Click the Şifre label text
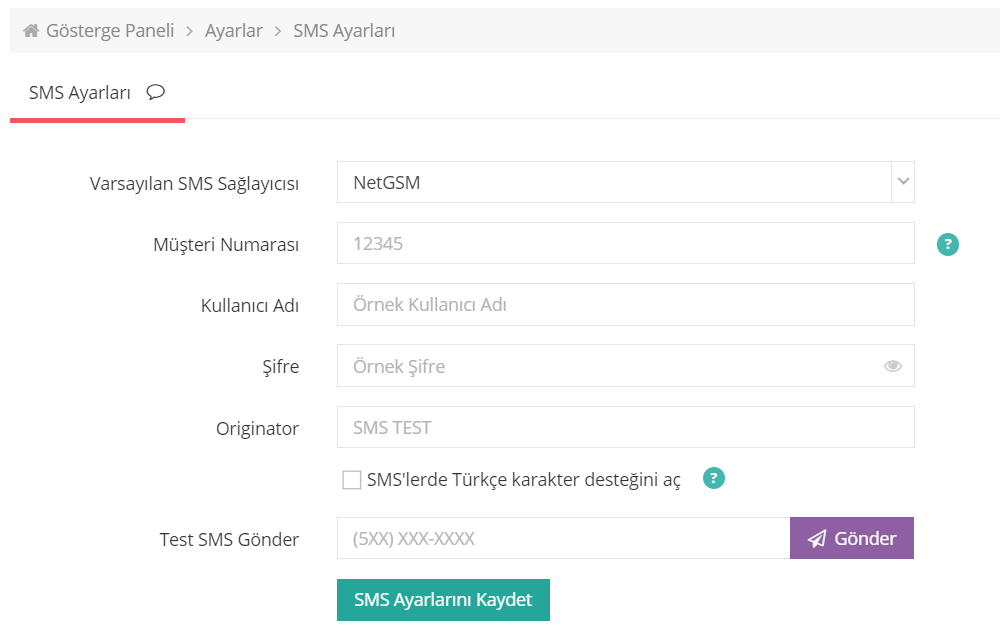This screenshot has height=640, width=1000. pos(281,367)
